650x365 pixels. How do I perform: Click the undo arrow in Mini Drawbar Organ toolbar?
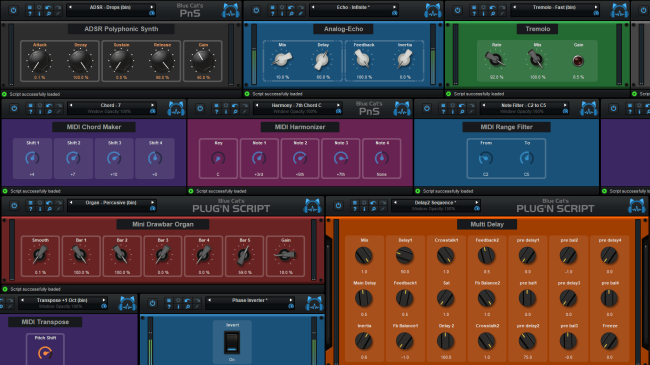tap(49, 203)
